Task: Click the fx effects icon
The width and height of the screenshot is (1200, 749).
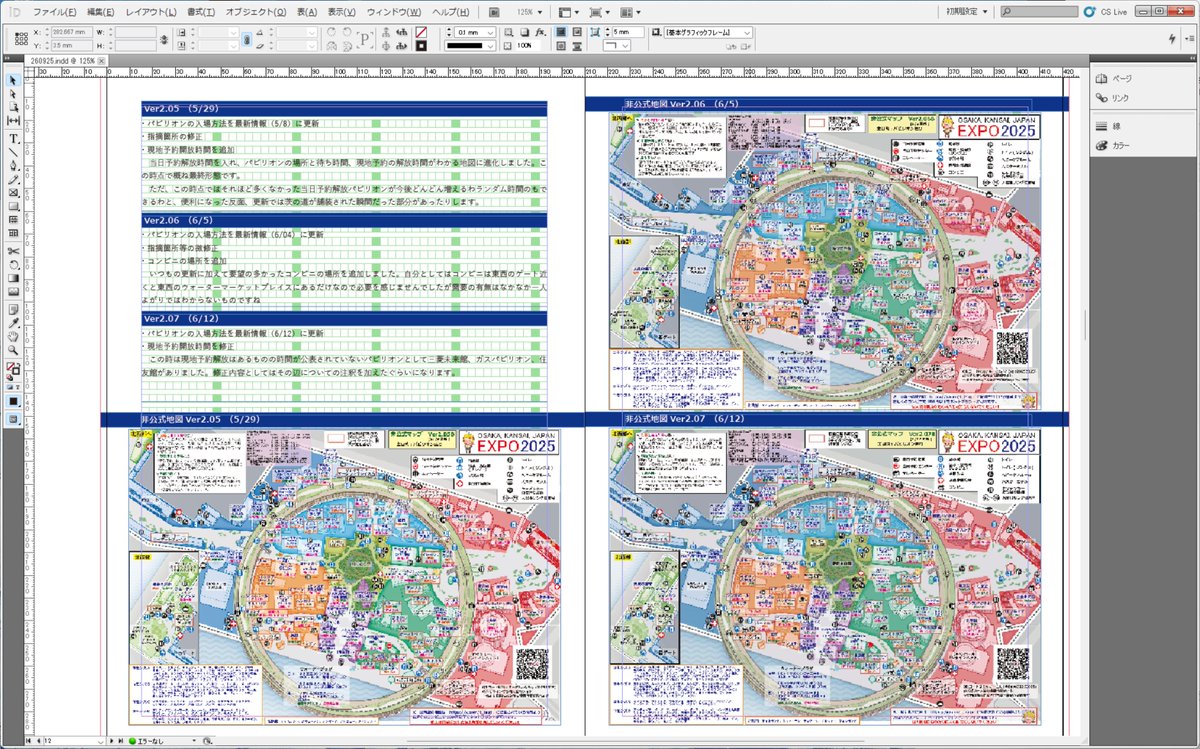Action: 539,33
